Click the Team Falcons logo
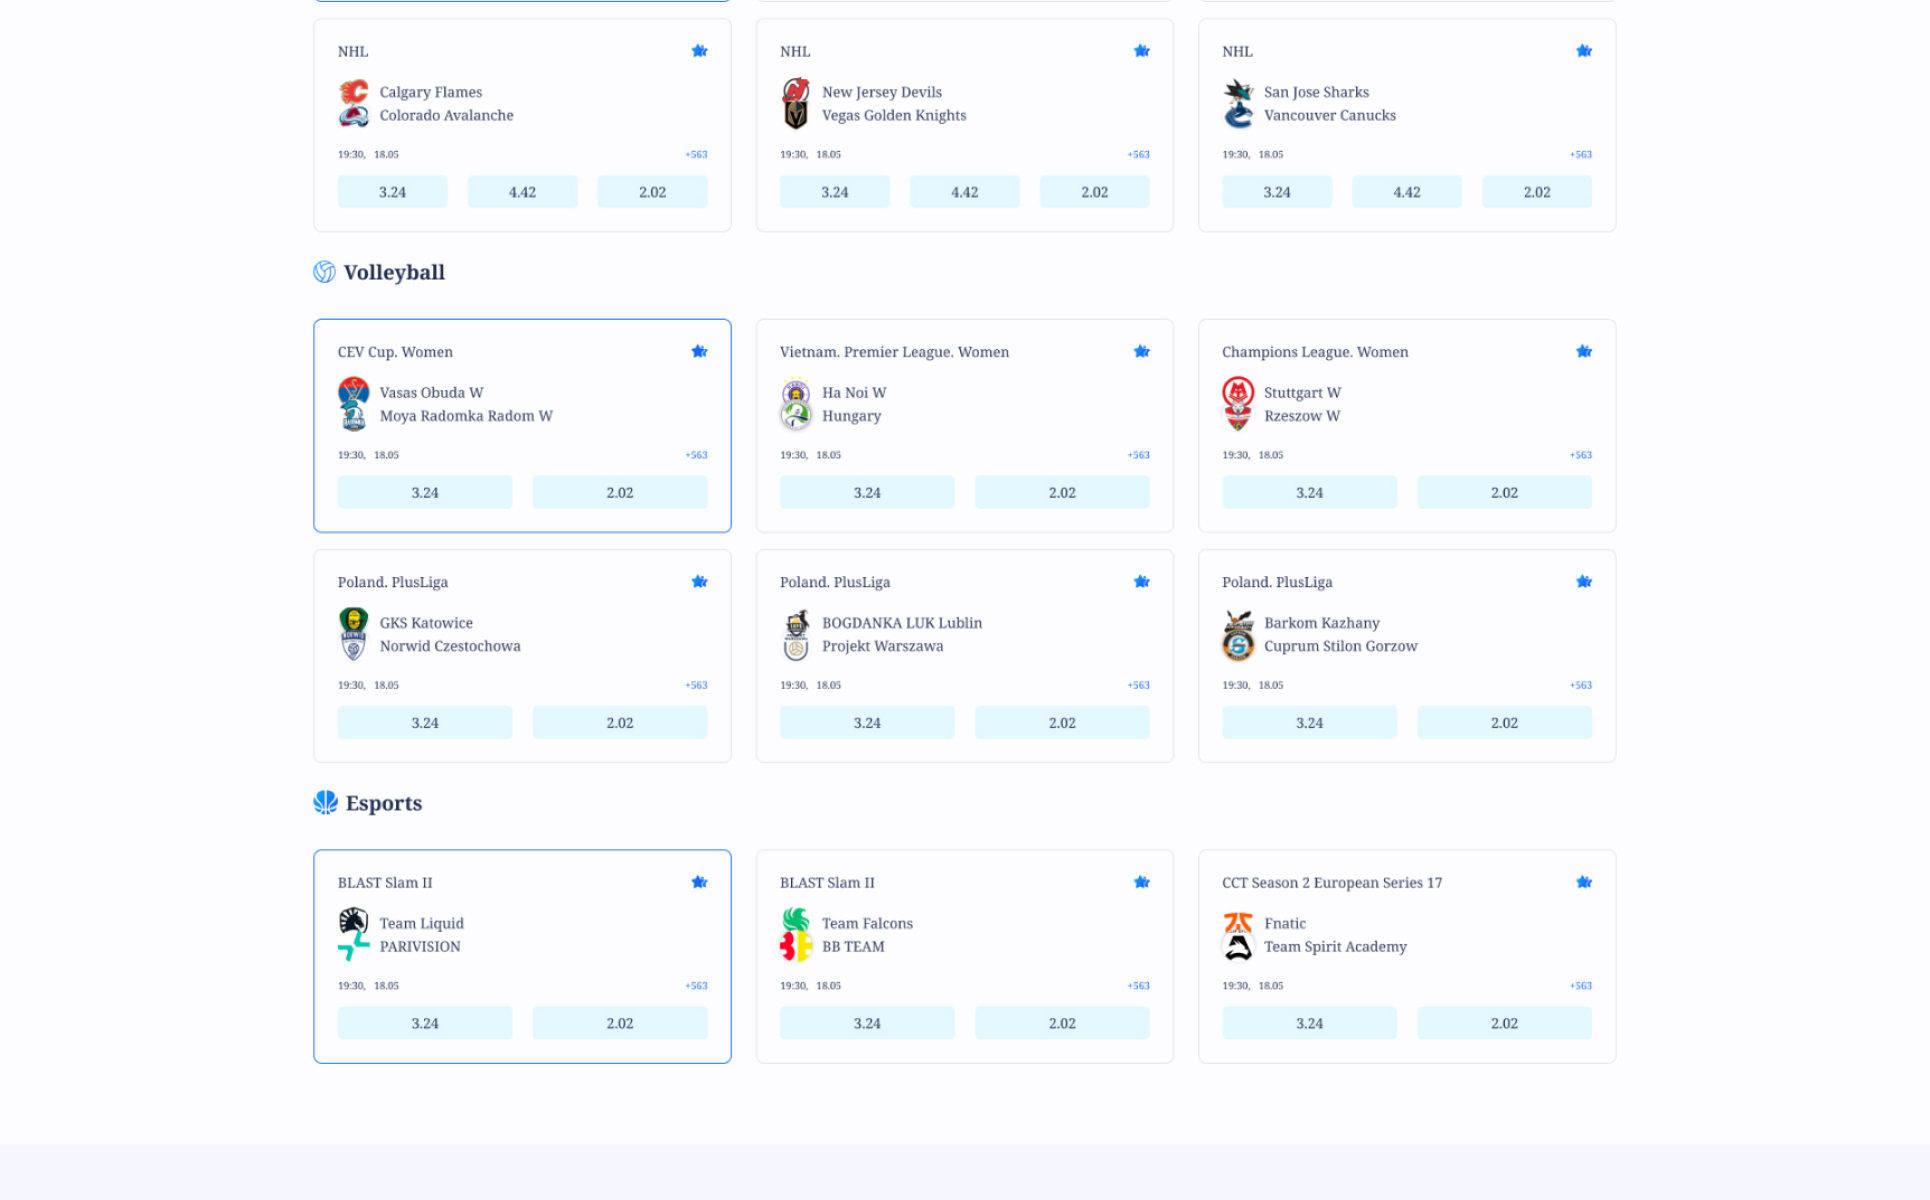The width and height of the screenshot is (1930, 1200). tap(796, 920)
